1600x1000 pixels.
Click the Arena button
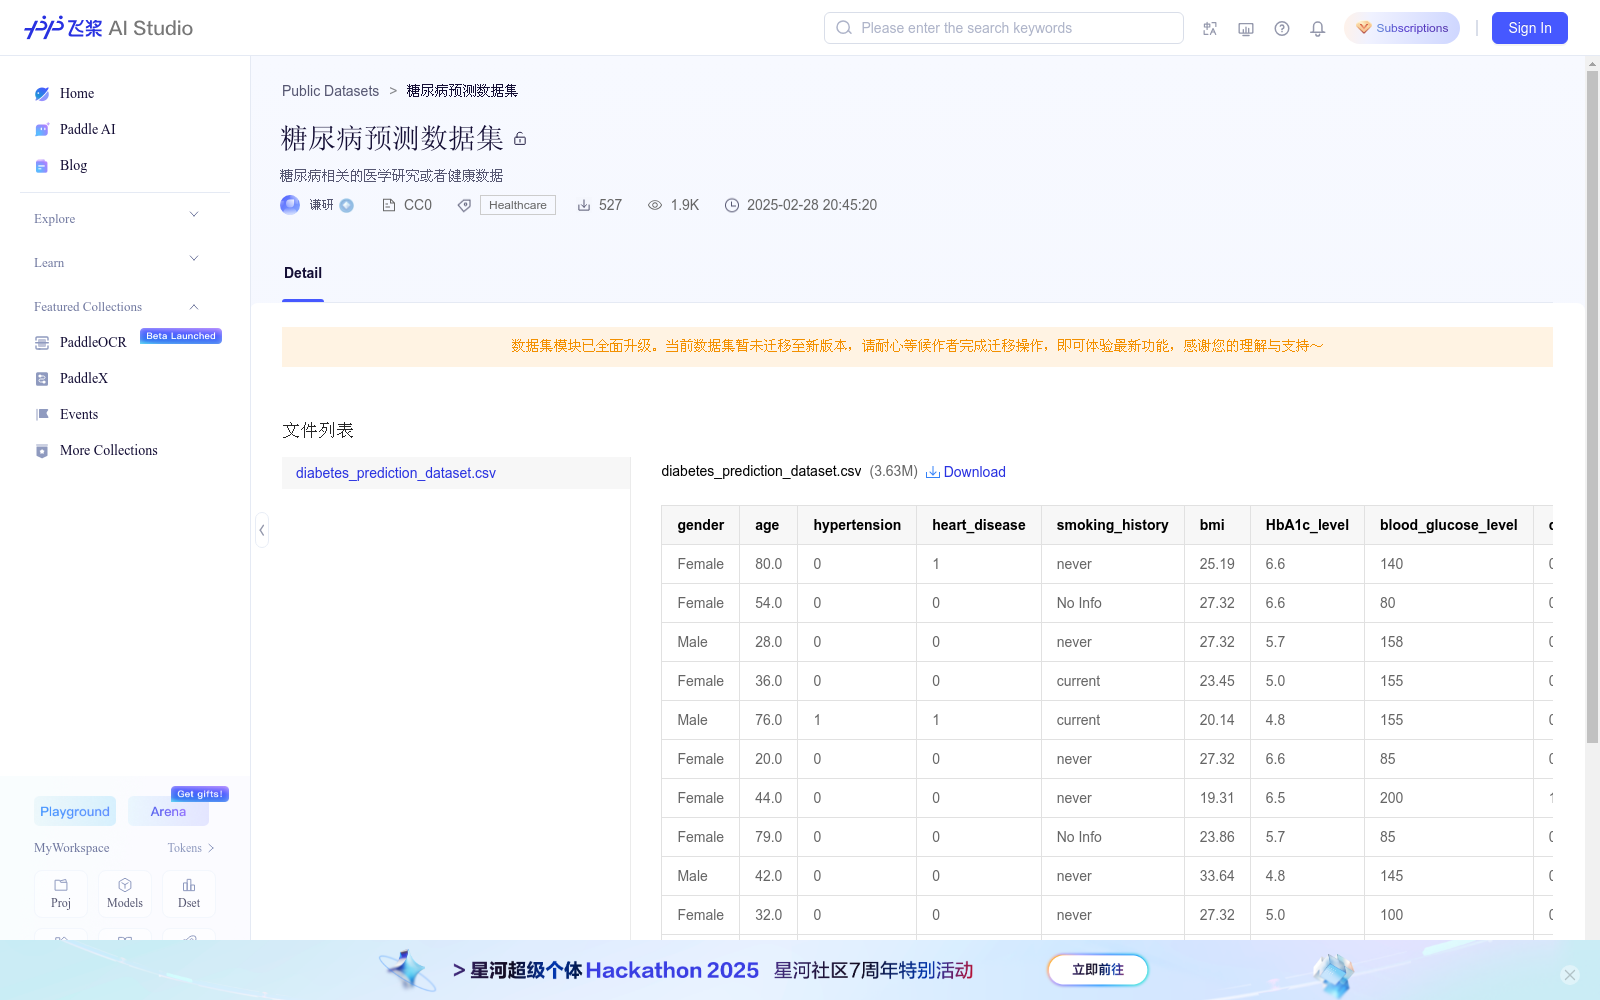tap(168, 811)
